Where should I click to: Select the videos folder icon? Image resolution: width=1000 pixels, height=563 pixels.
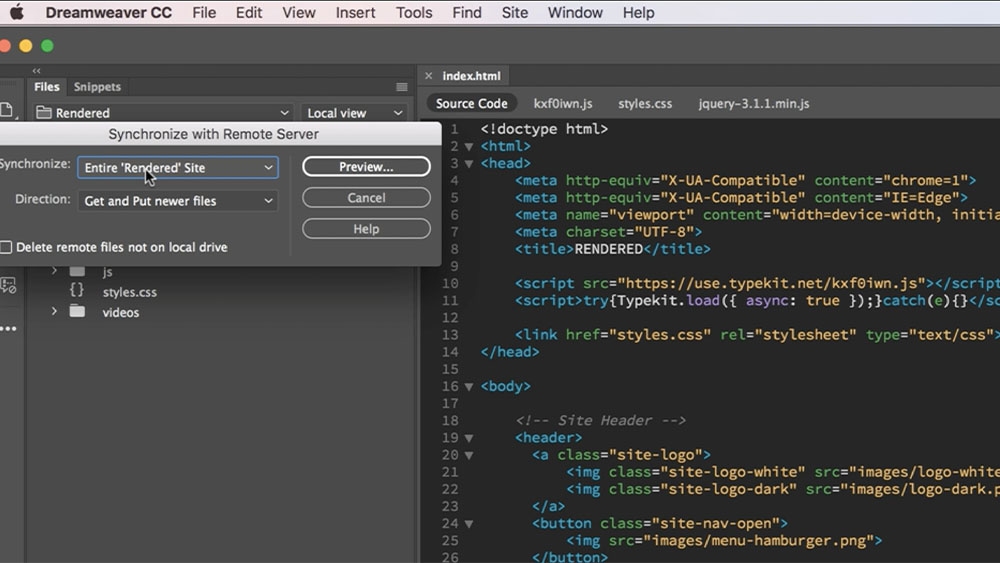[77, 311]
